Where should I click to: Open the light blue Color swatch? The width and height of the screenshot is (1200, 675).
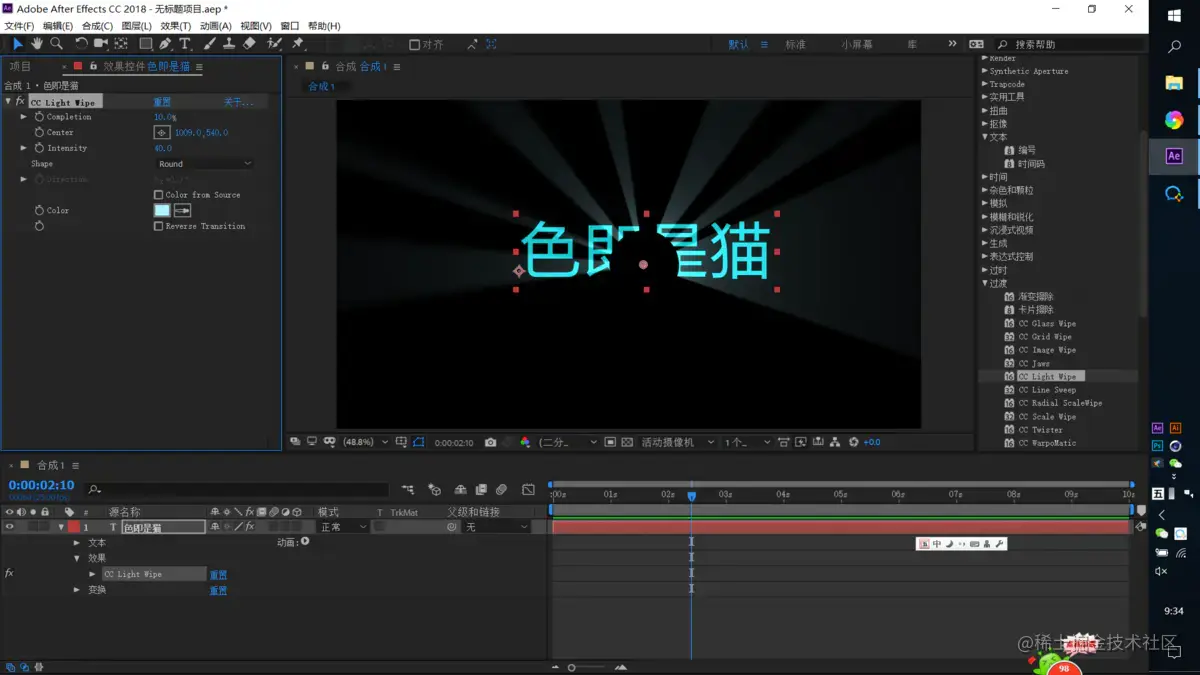pos(162,210)
